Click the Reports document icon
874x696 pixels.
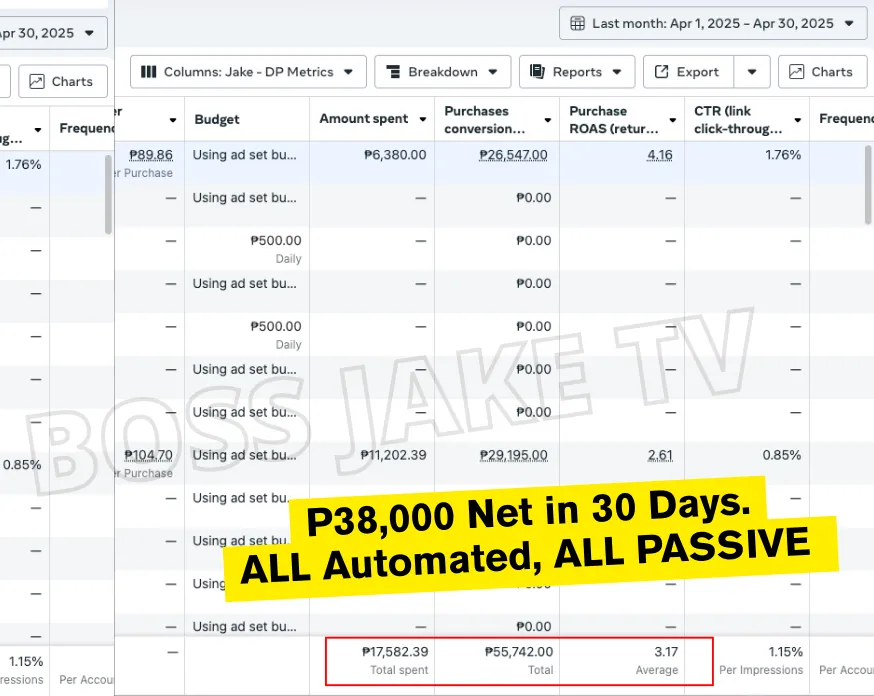click(x=537, y=71)
